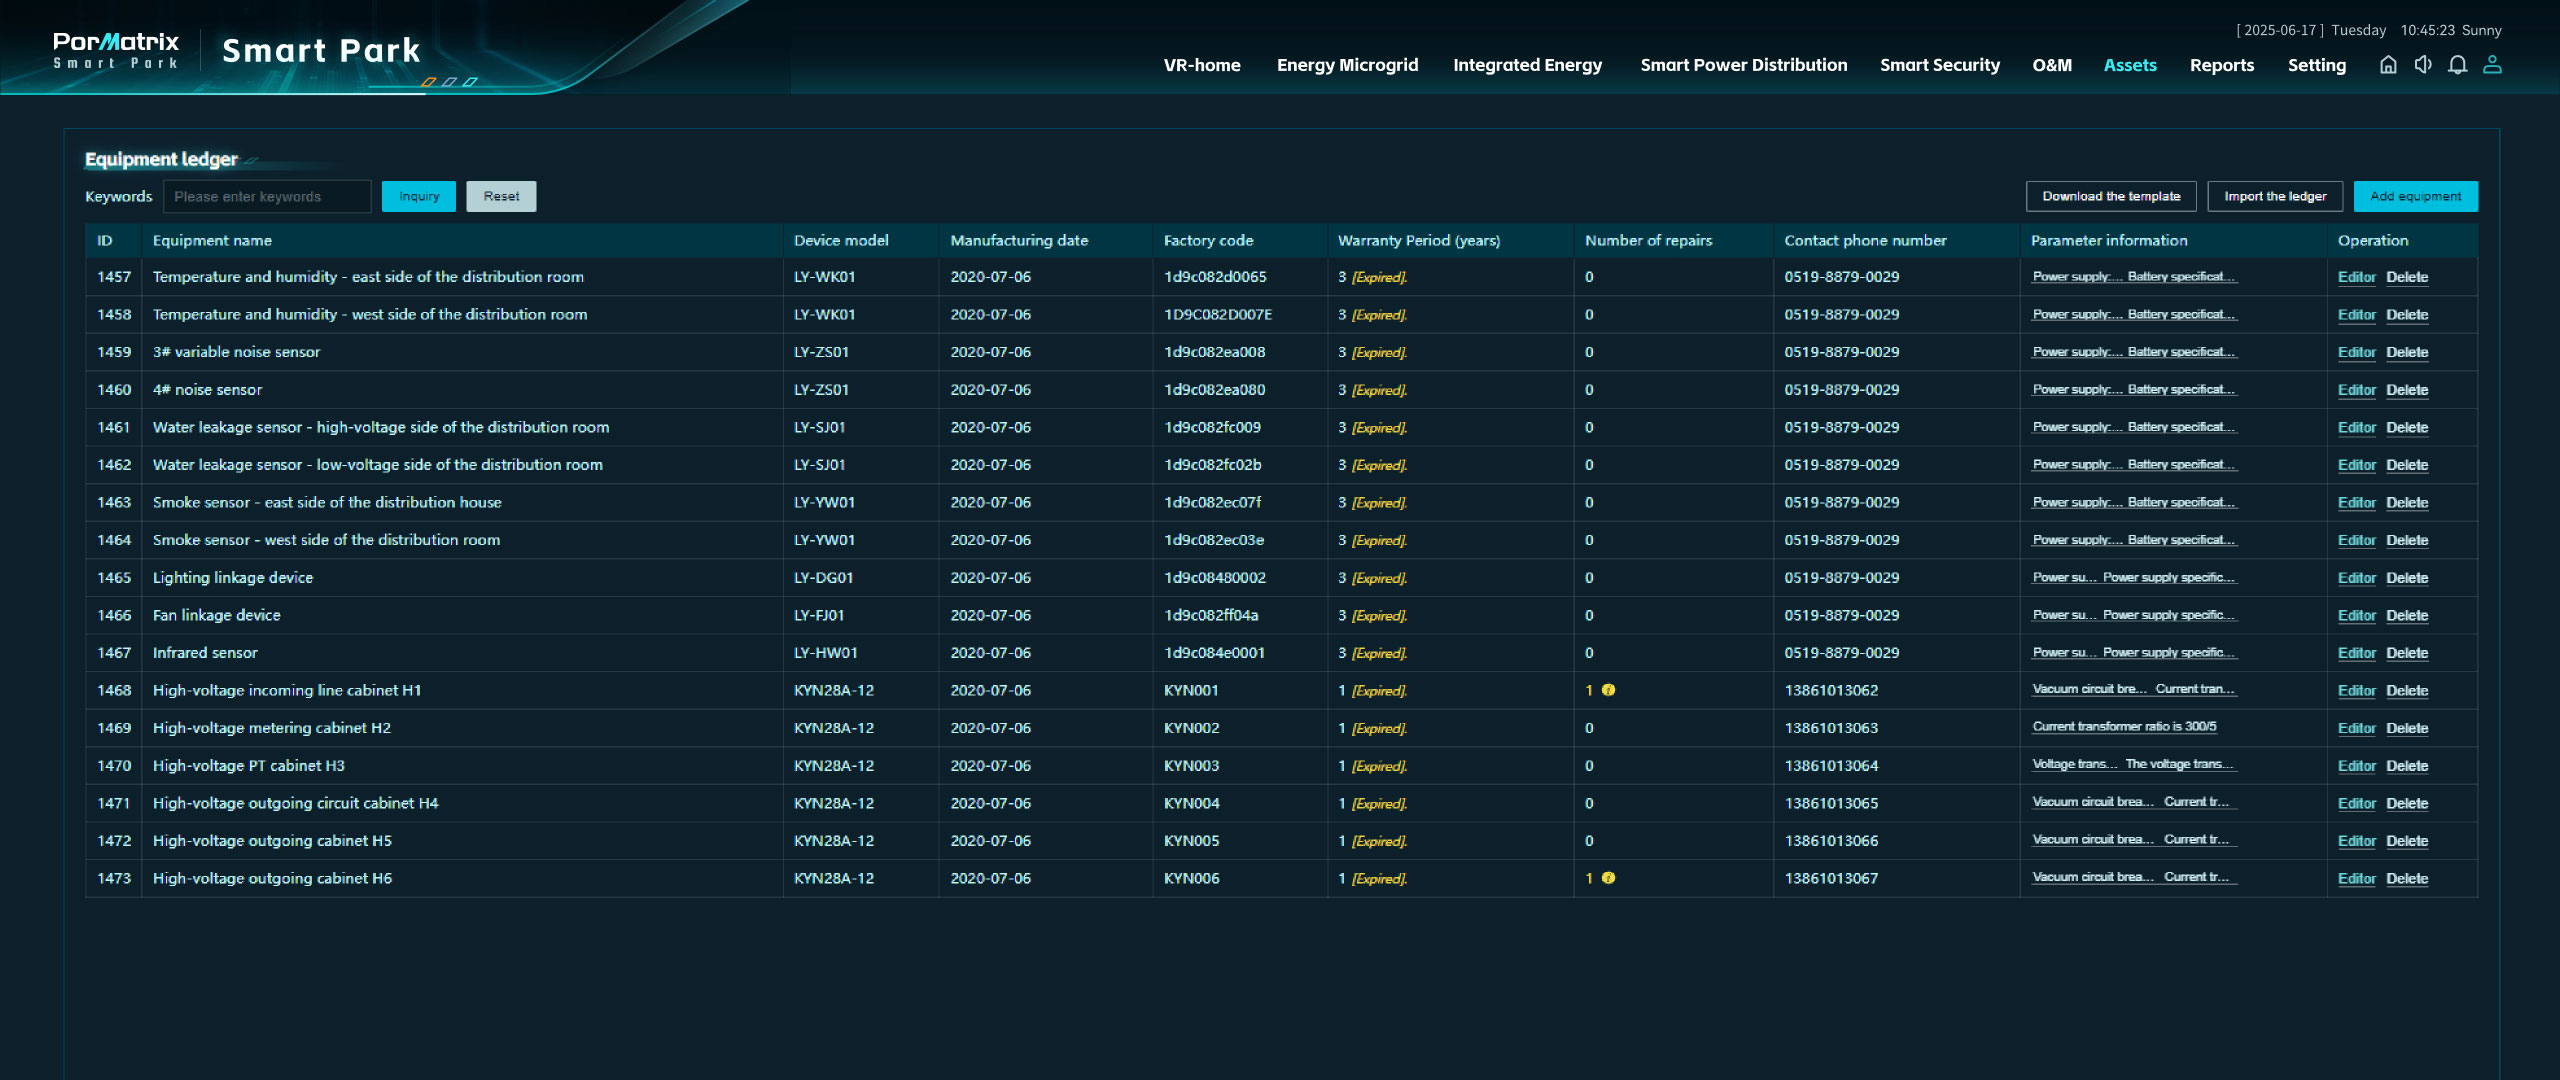Screen dimensions: 2560x1080
Task: Toggle the sound speaker icon
Action: [x=2423, y=65]
